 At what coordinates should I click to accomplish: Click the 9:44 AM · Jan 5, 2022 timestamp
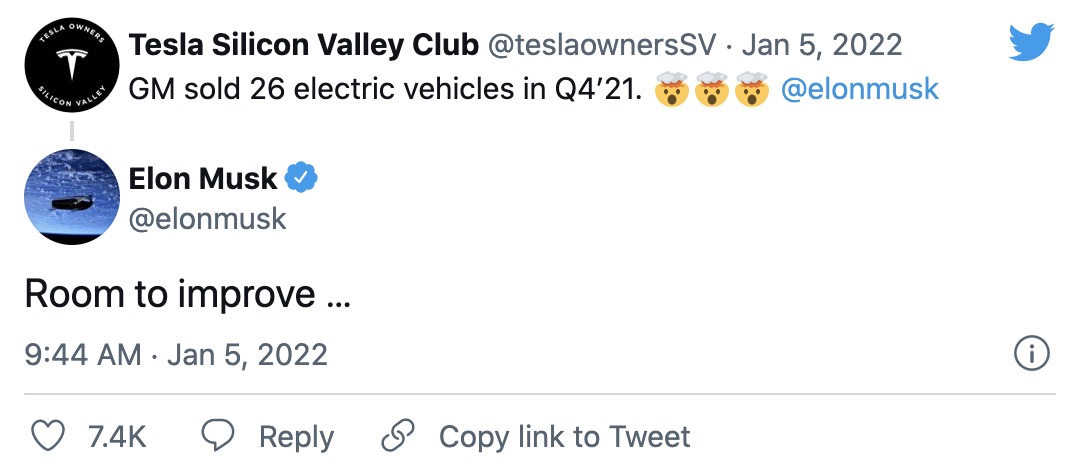(176, 354)
